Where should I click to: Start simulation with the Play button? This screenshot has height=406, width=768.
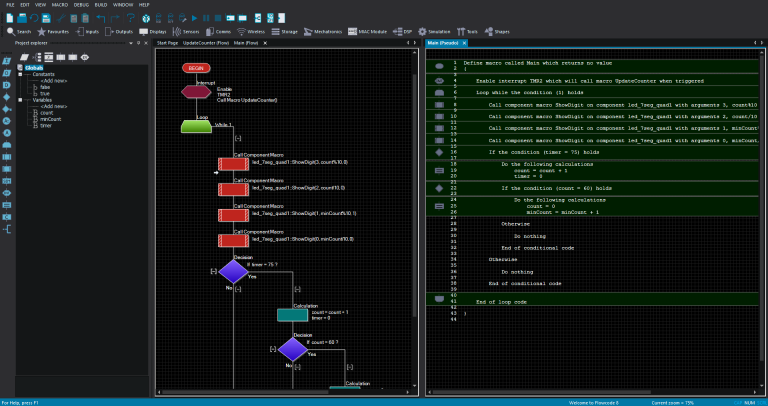tap(194, 18)
